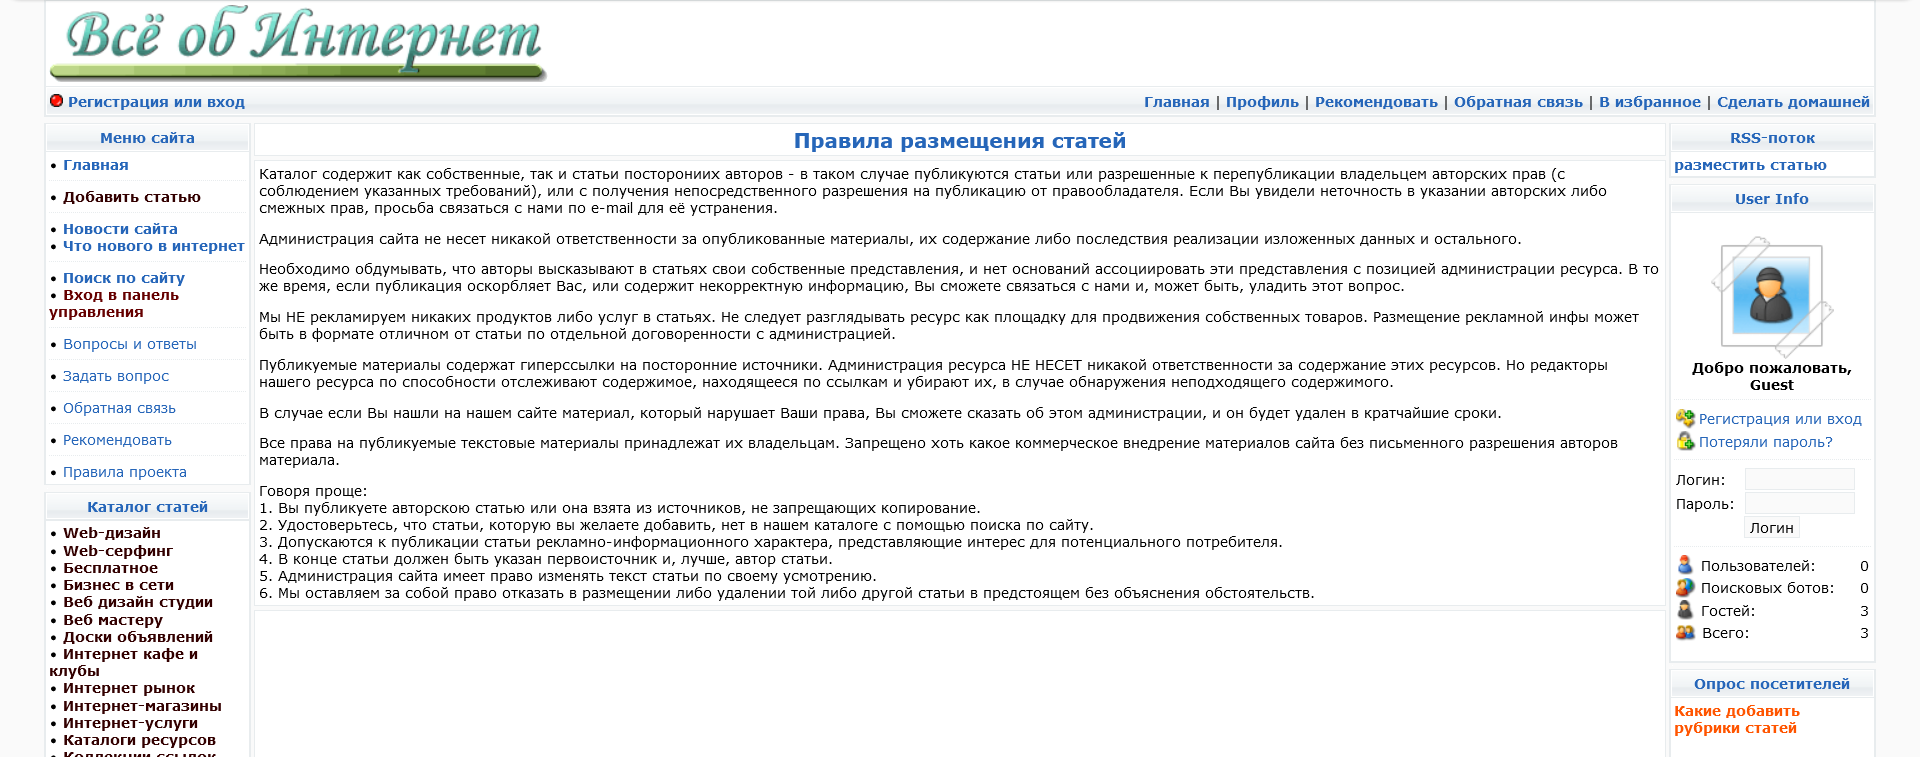Open the Web-дизайн article category
The height and width of the screenshot is (757, 1920).
112,533
